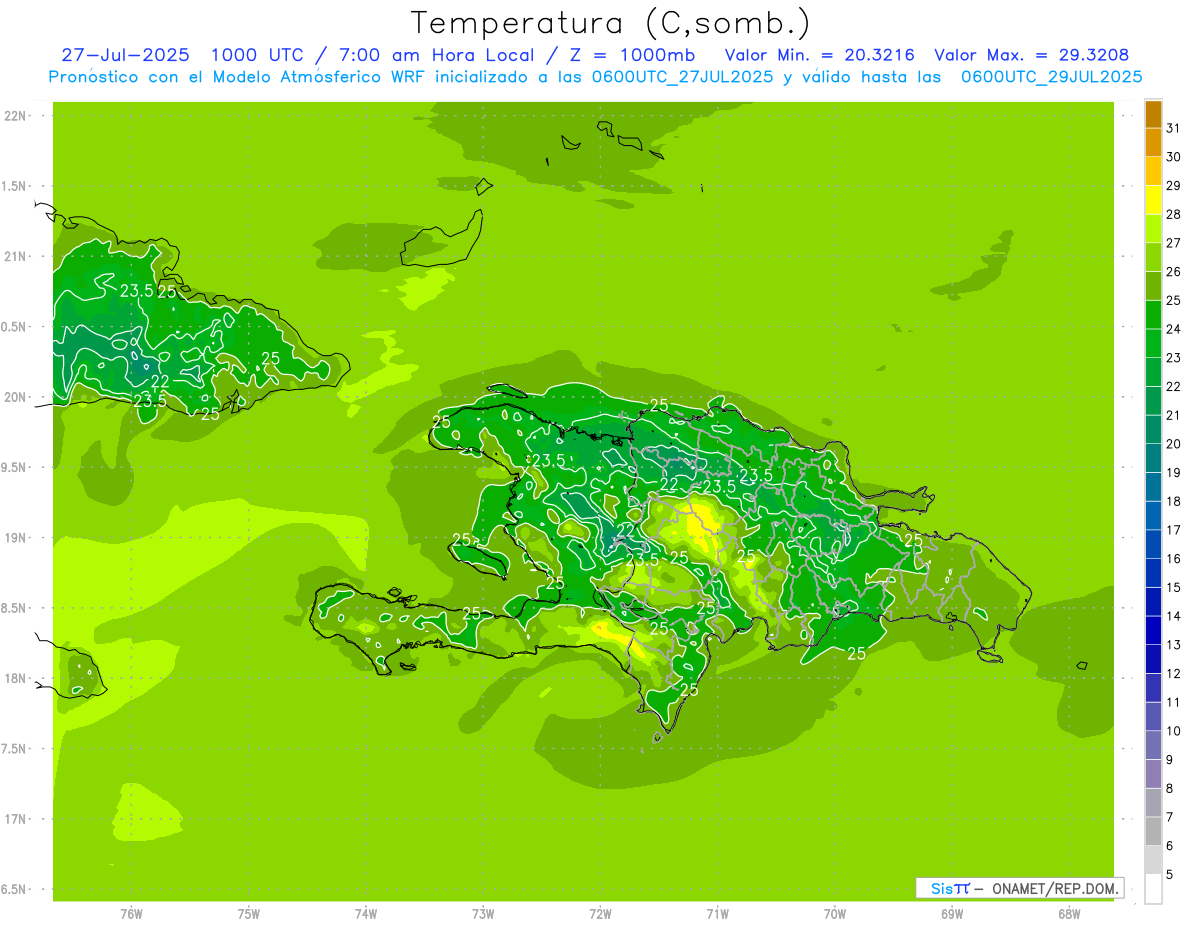
Task: Pick the orange swatch between 29 and 30
Action: 1153,171
